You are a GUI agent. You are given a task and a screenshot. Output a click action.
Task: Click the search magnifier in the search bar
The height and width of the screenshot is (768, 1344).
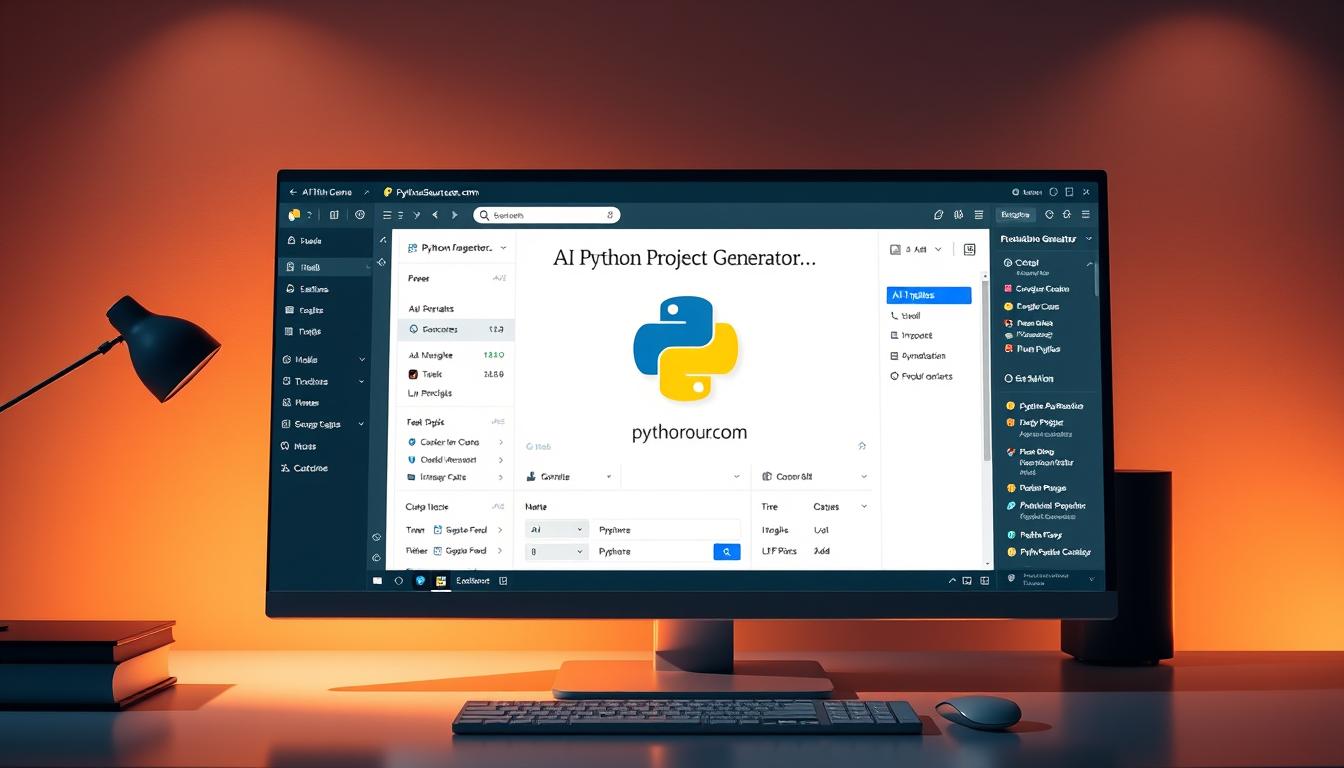(x=484, y=214)
